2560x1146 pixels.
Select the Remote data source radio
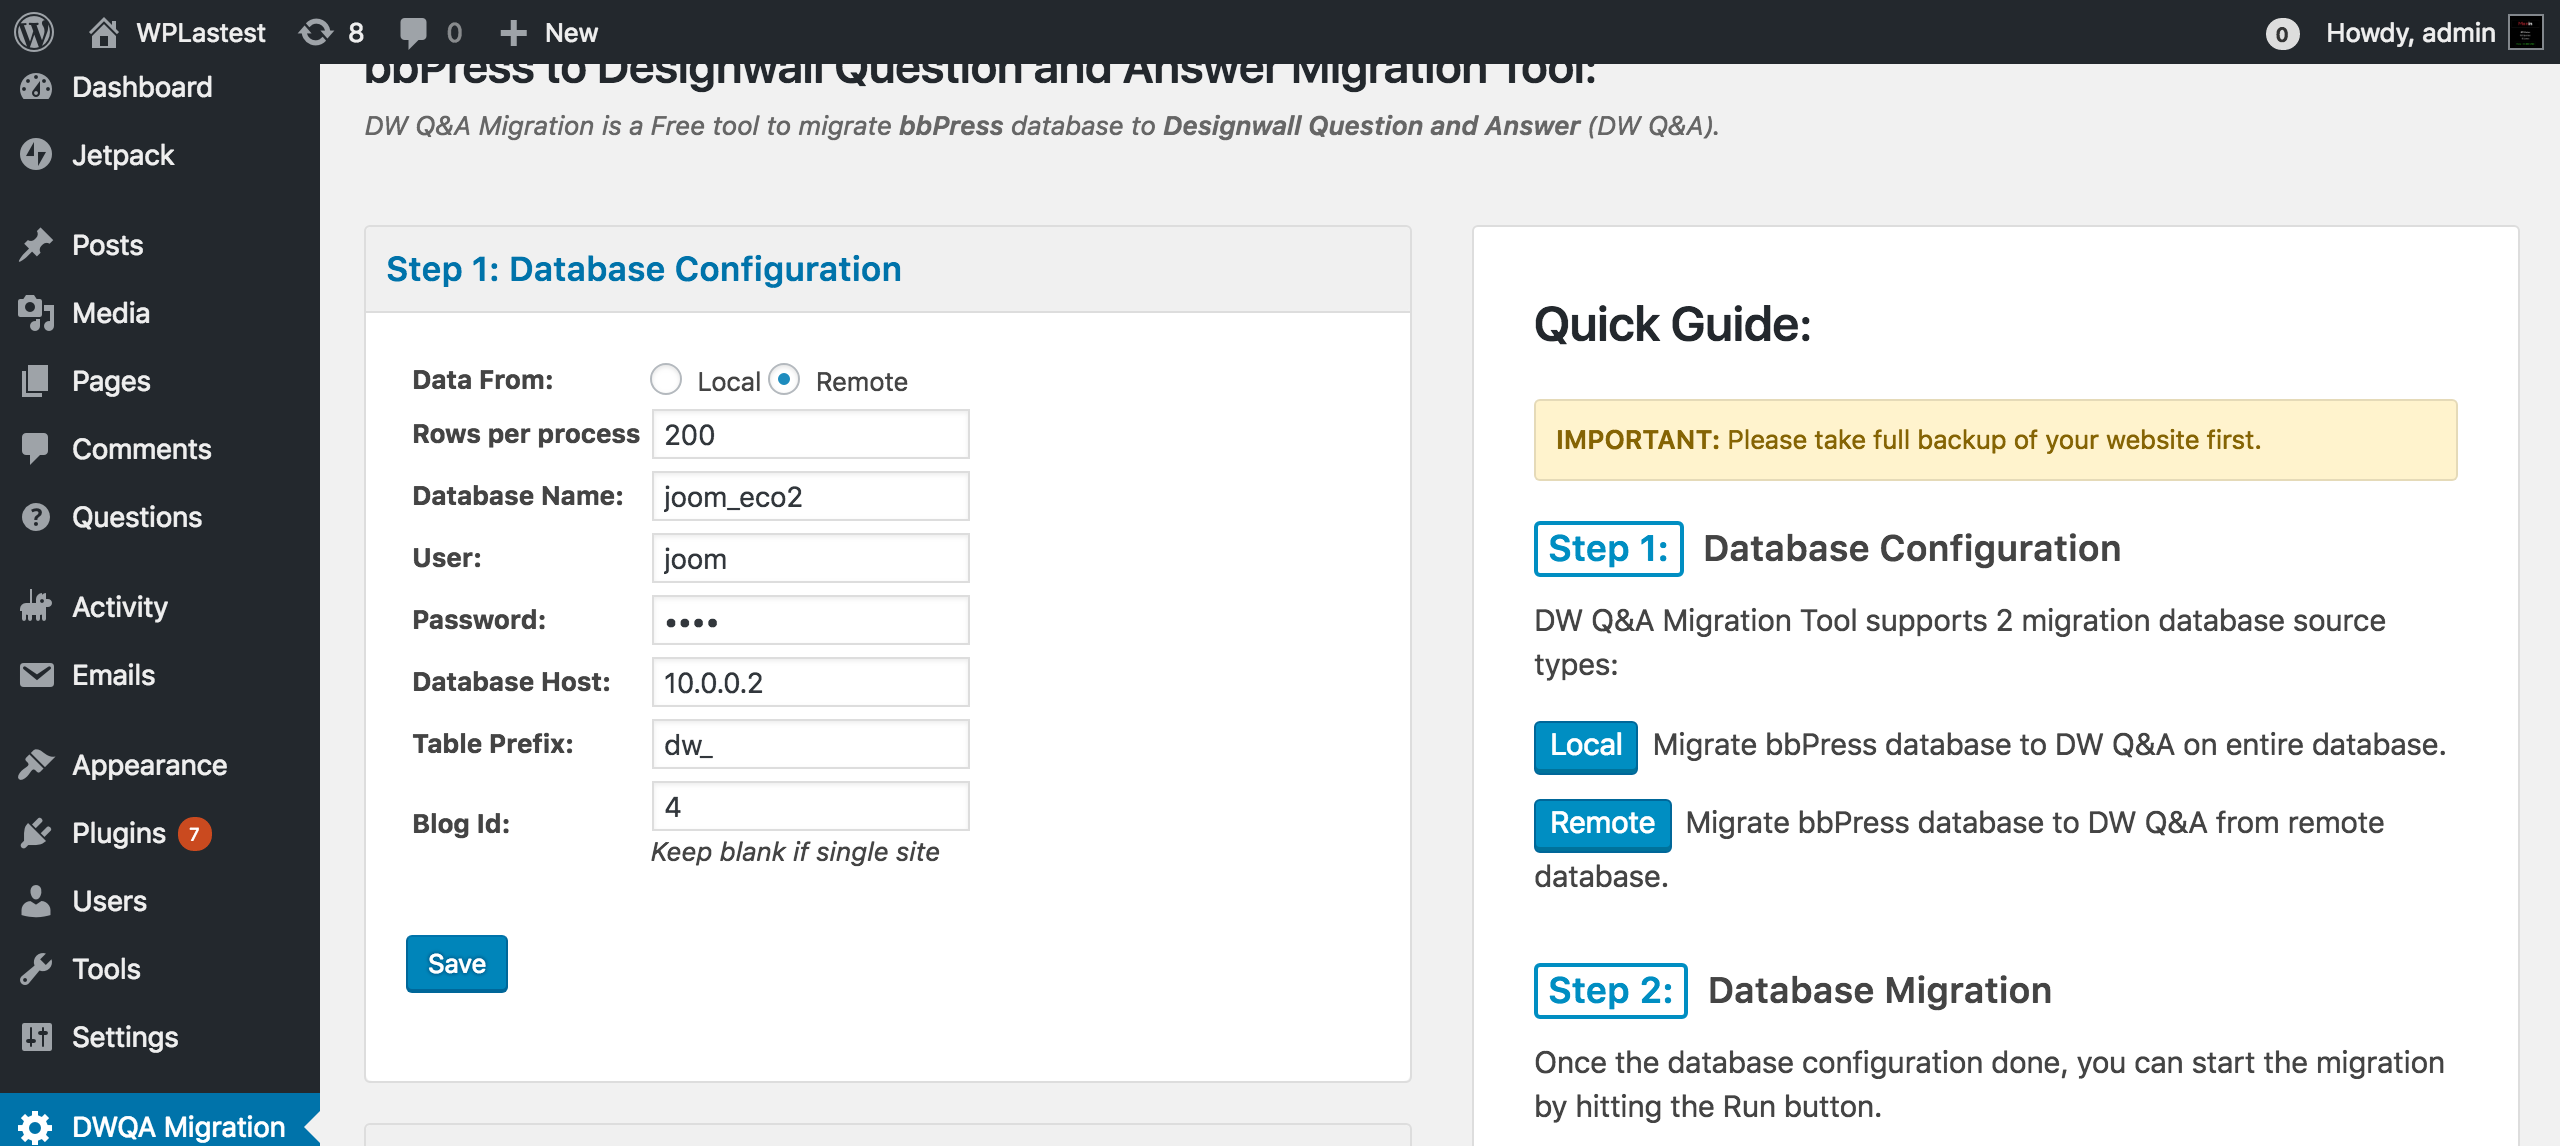[784, 380]
